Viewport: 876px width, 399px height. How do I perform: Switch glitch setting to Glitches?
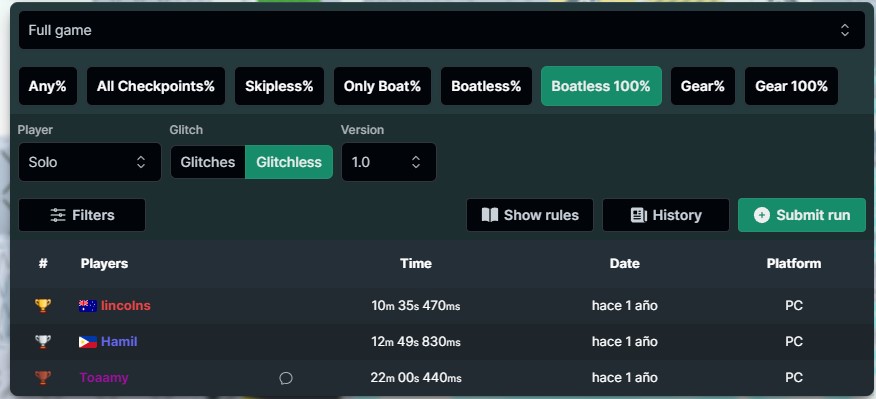208,162
